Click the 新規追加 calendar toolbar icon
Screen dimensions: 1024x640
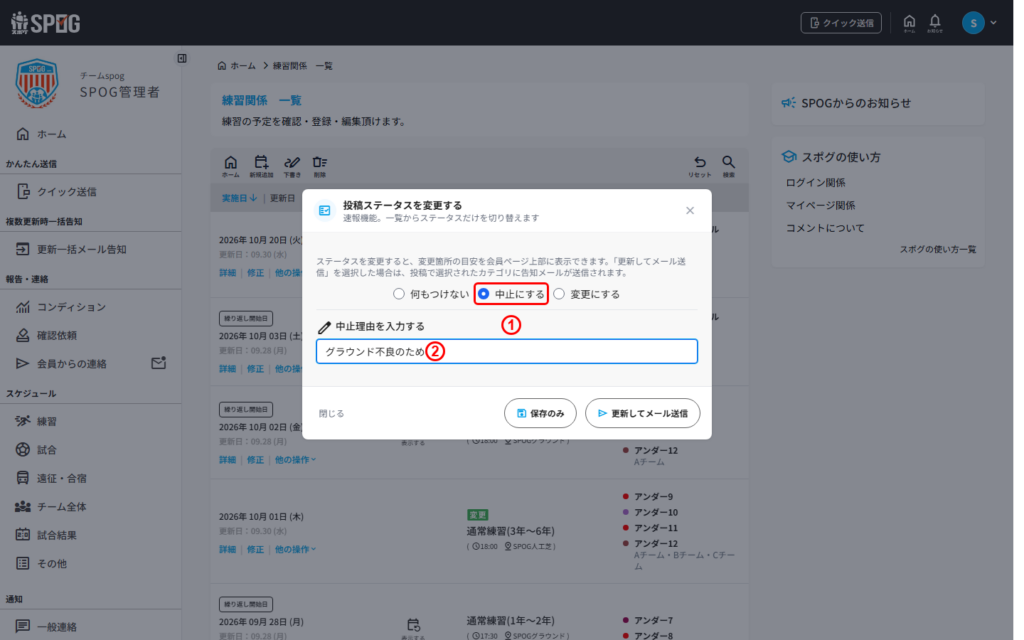(261, 166)
